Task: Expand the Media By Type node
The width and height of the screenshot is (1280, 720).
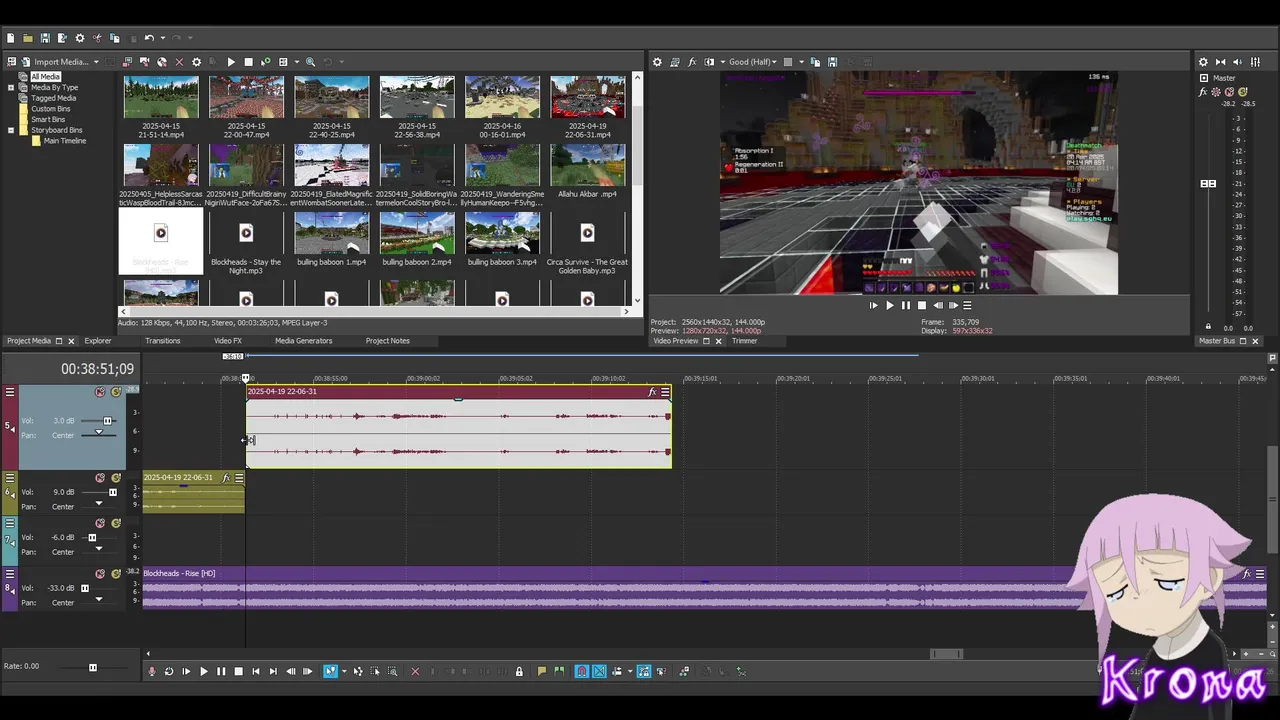Action: click(11, 87)
